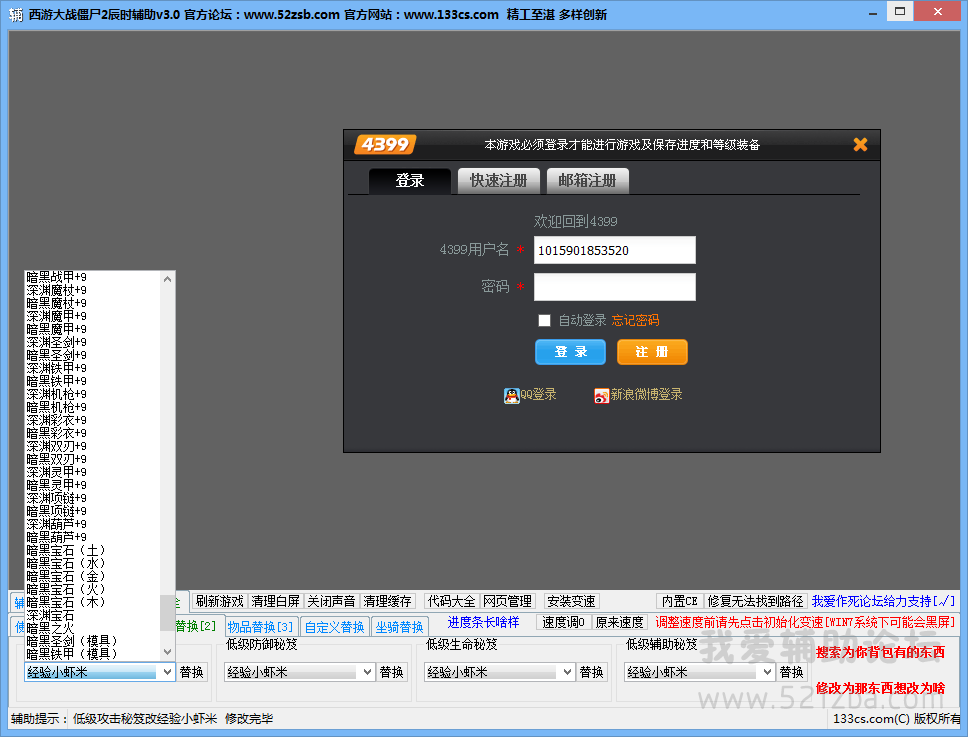Select 暗黑葫芦+9 in the list

pyautogui.click(x=92, y=537)
